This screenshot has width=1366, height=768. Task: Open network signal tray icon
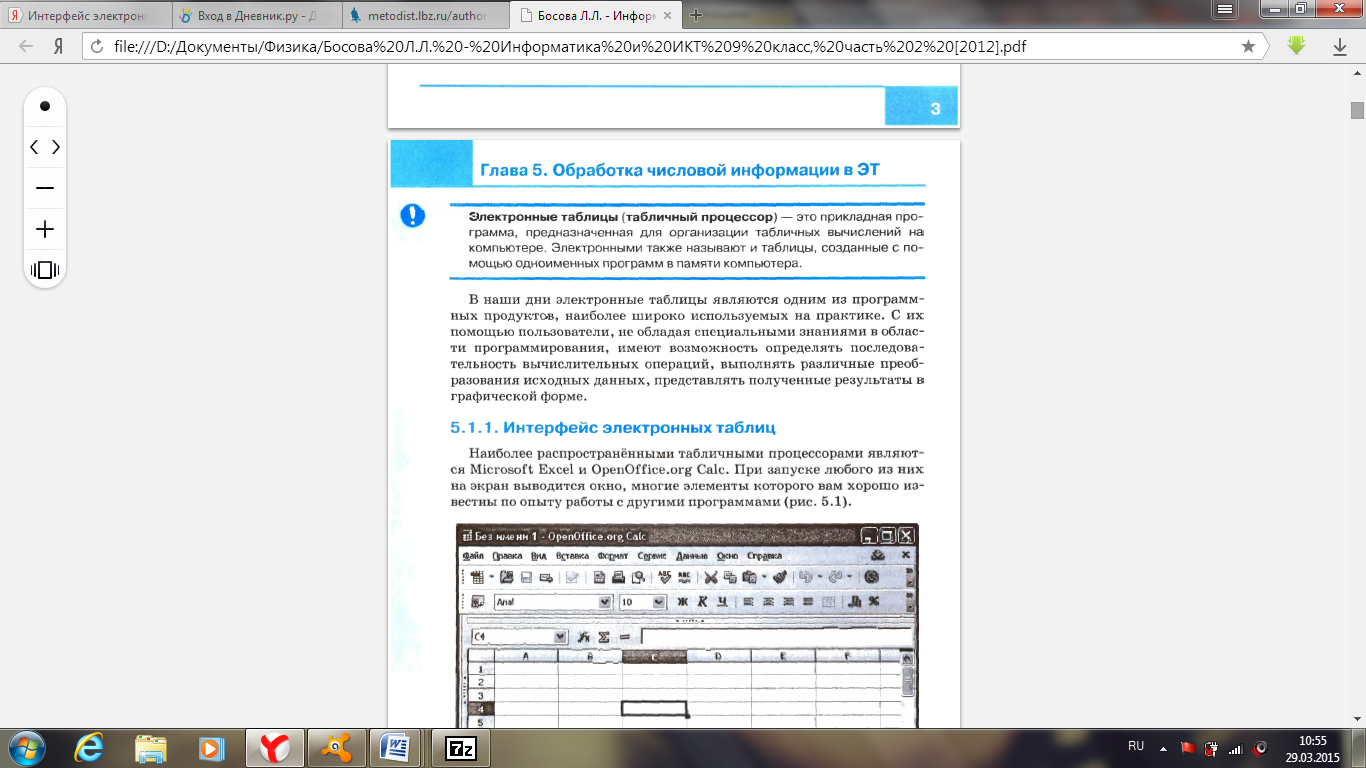[x=1236, y=748]
